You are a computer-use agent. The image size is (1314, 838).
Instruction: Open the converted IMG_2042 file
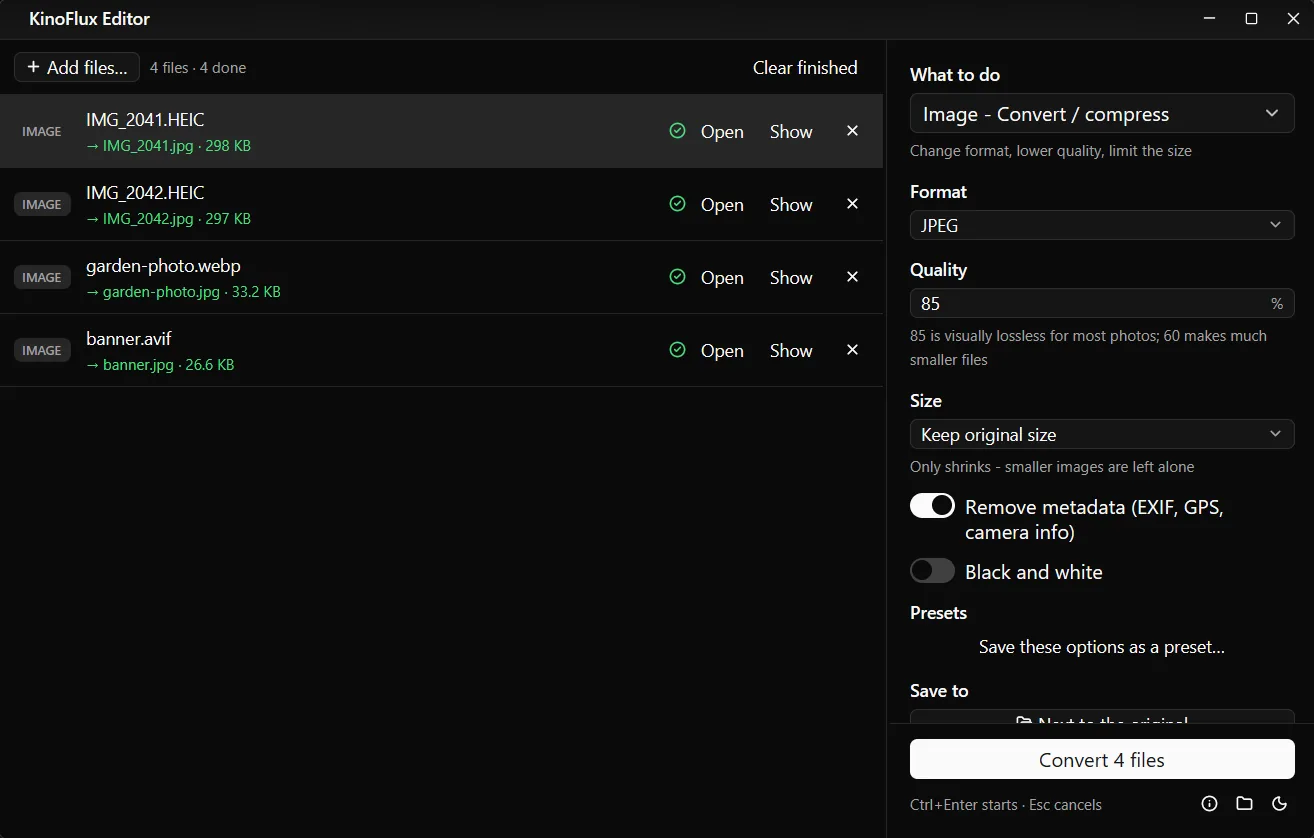tap(722, 204)
